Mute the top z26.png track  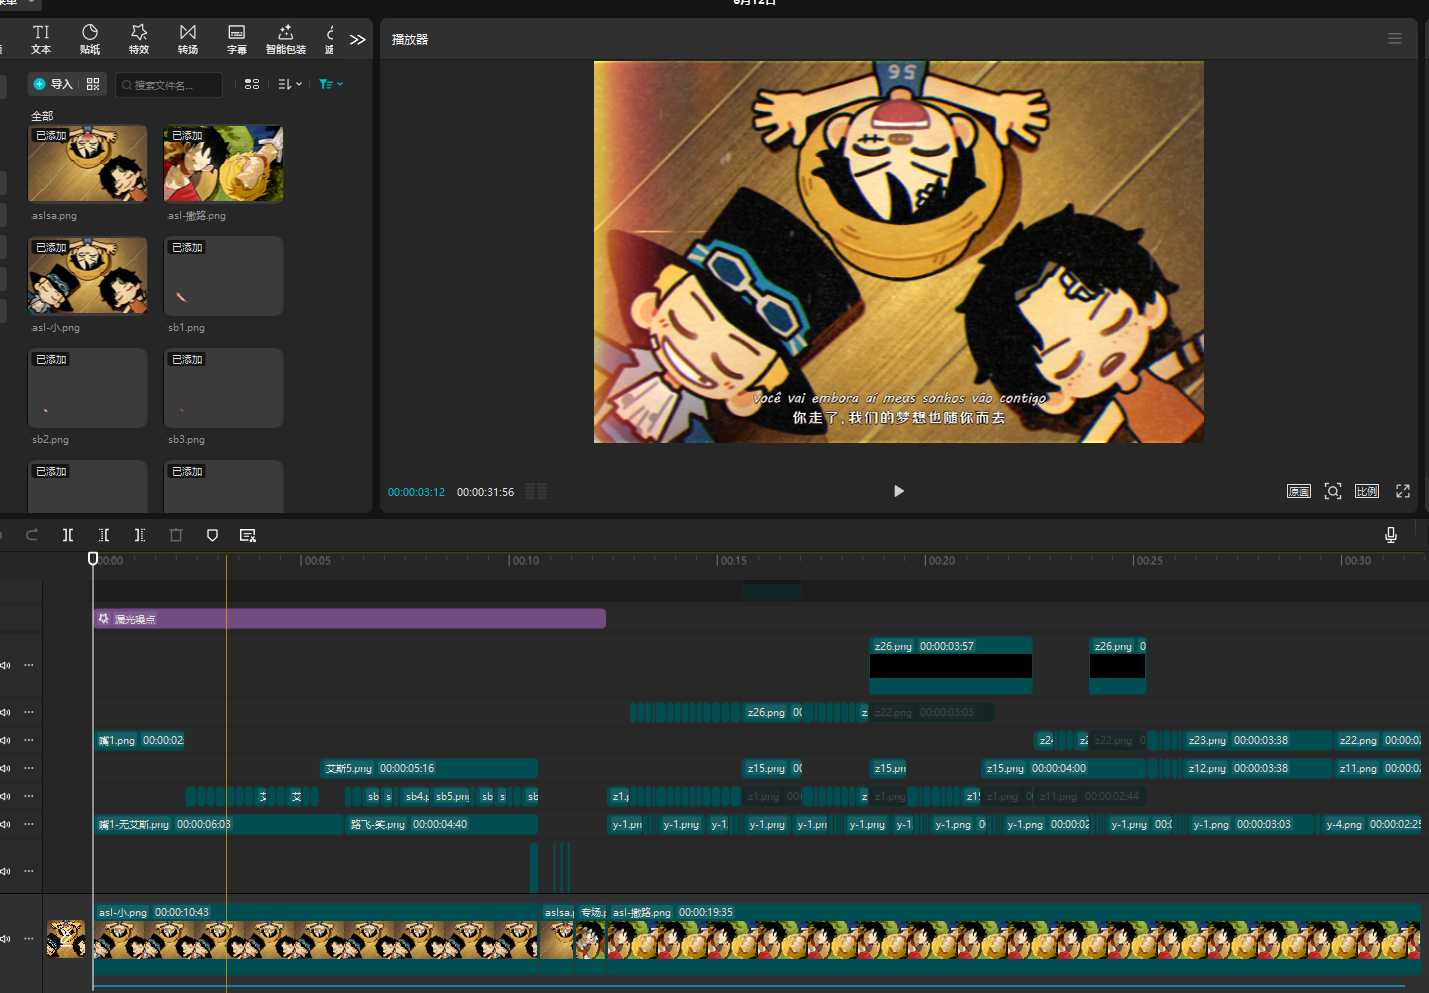coord(6,665)
